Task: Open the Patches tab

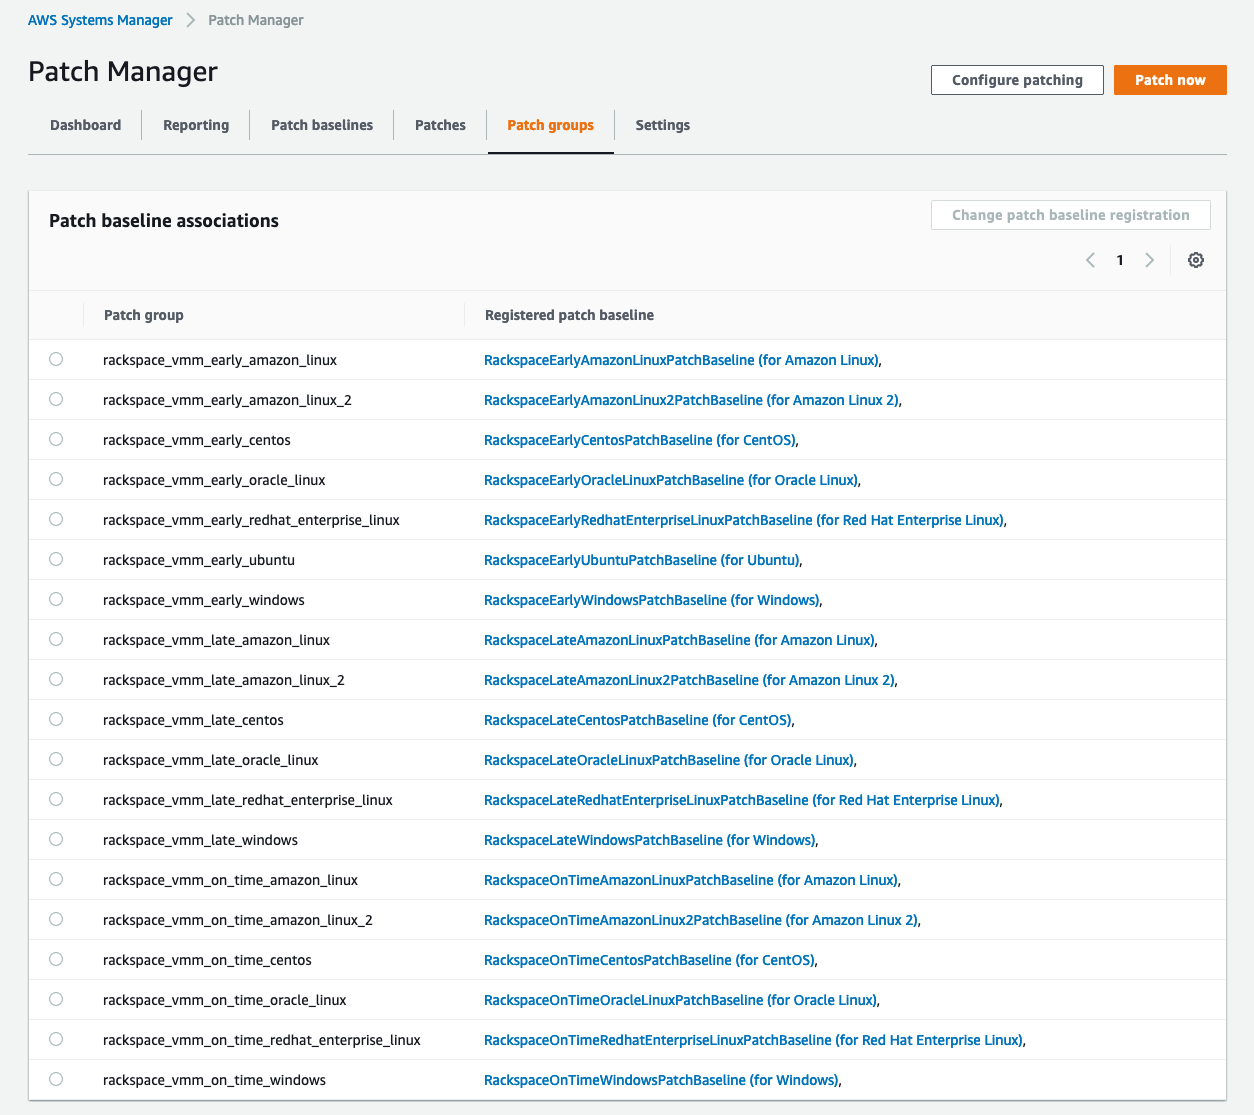Action: tap(440, 125)
